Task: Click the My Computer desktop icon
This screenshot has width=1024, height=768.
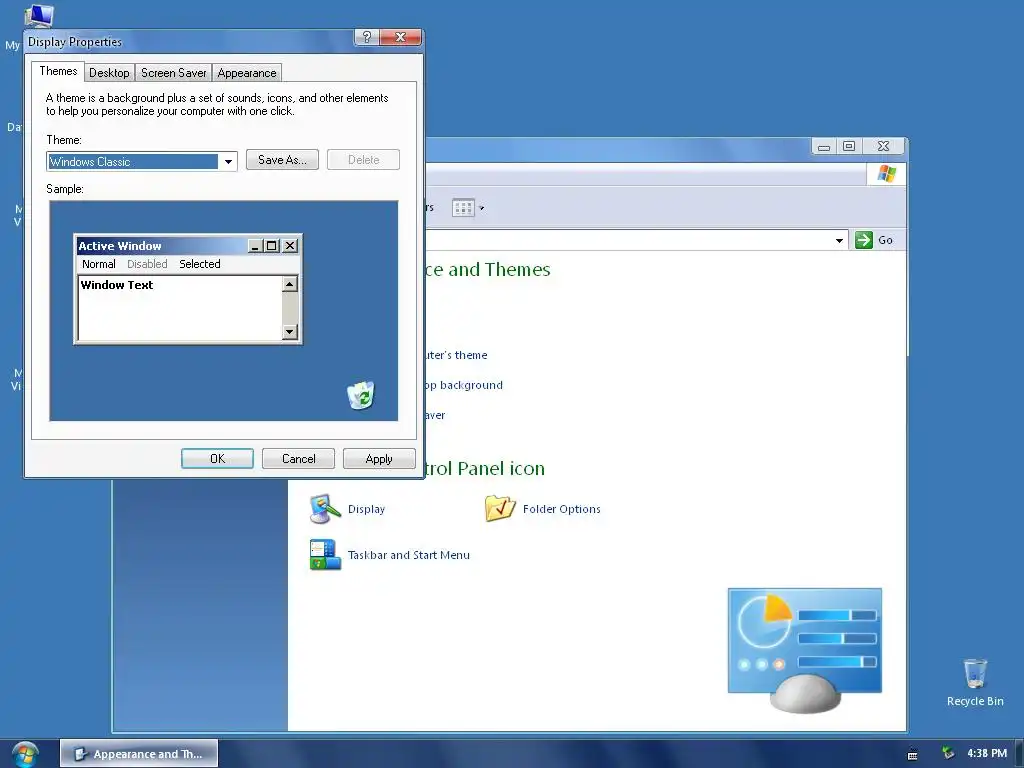Action: 39,14
